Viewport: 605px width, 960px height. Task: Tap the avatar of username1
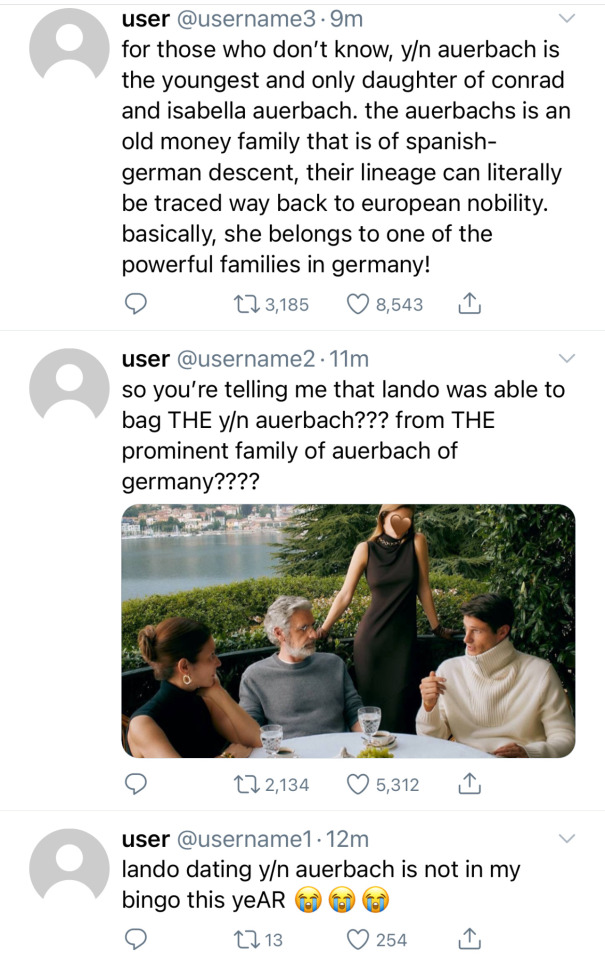tap(69, 866)
